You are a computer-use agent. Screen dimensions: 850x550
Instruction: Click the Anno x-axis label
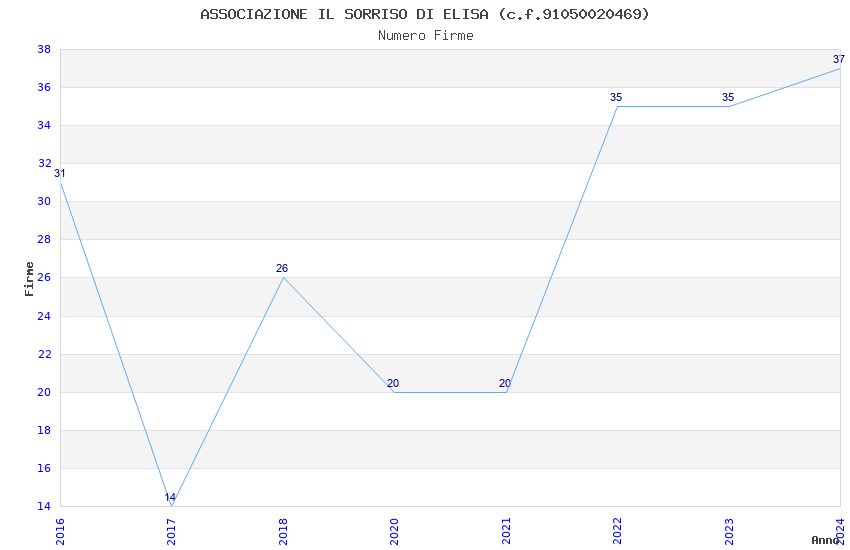pyautogui.click(x=825, y=540)
